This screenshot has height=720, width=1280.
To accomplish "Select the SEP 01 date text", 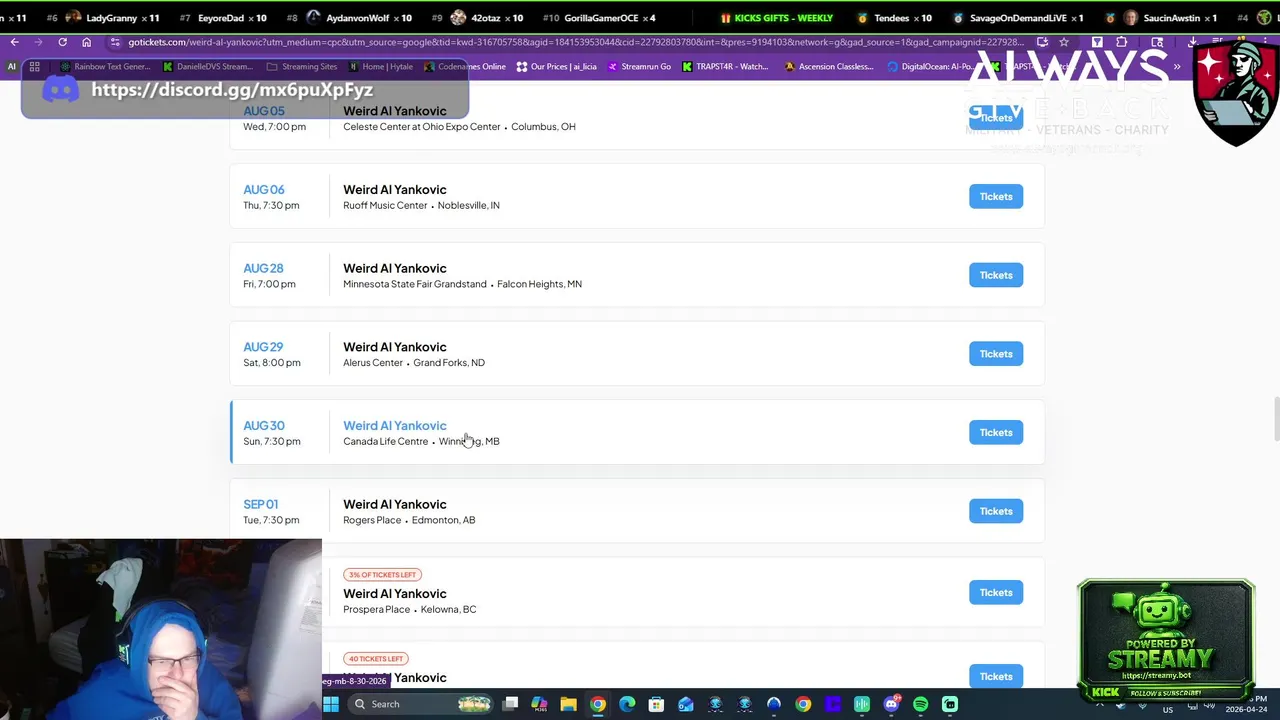I will [x=261, y=504].
